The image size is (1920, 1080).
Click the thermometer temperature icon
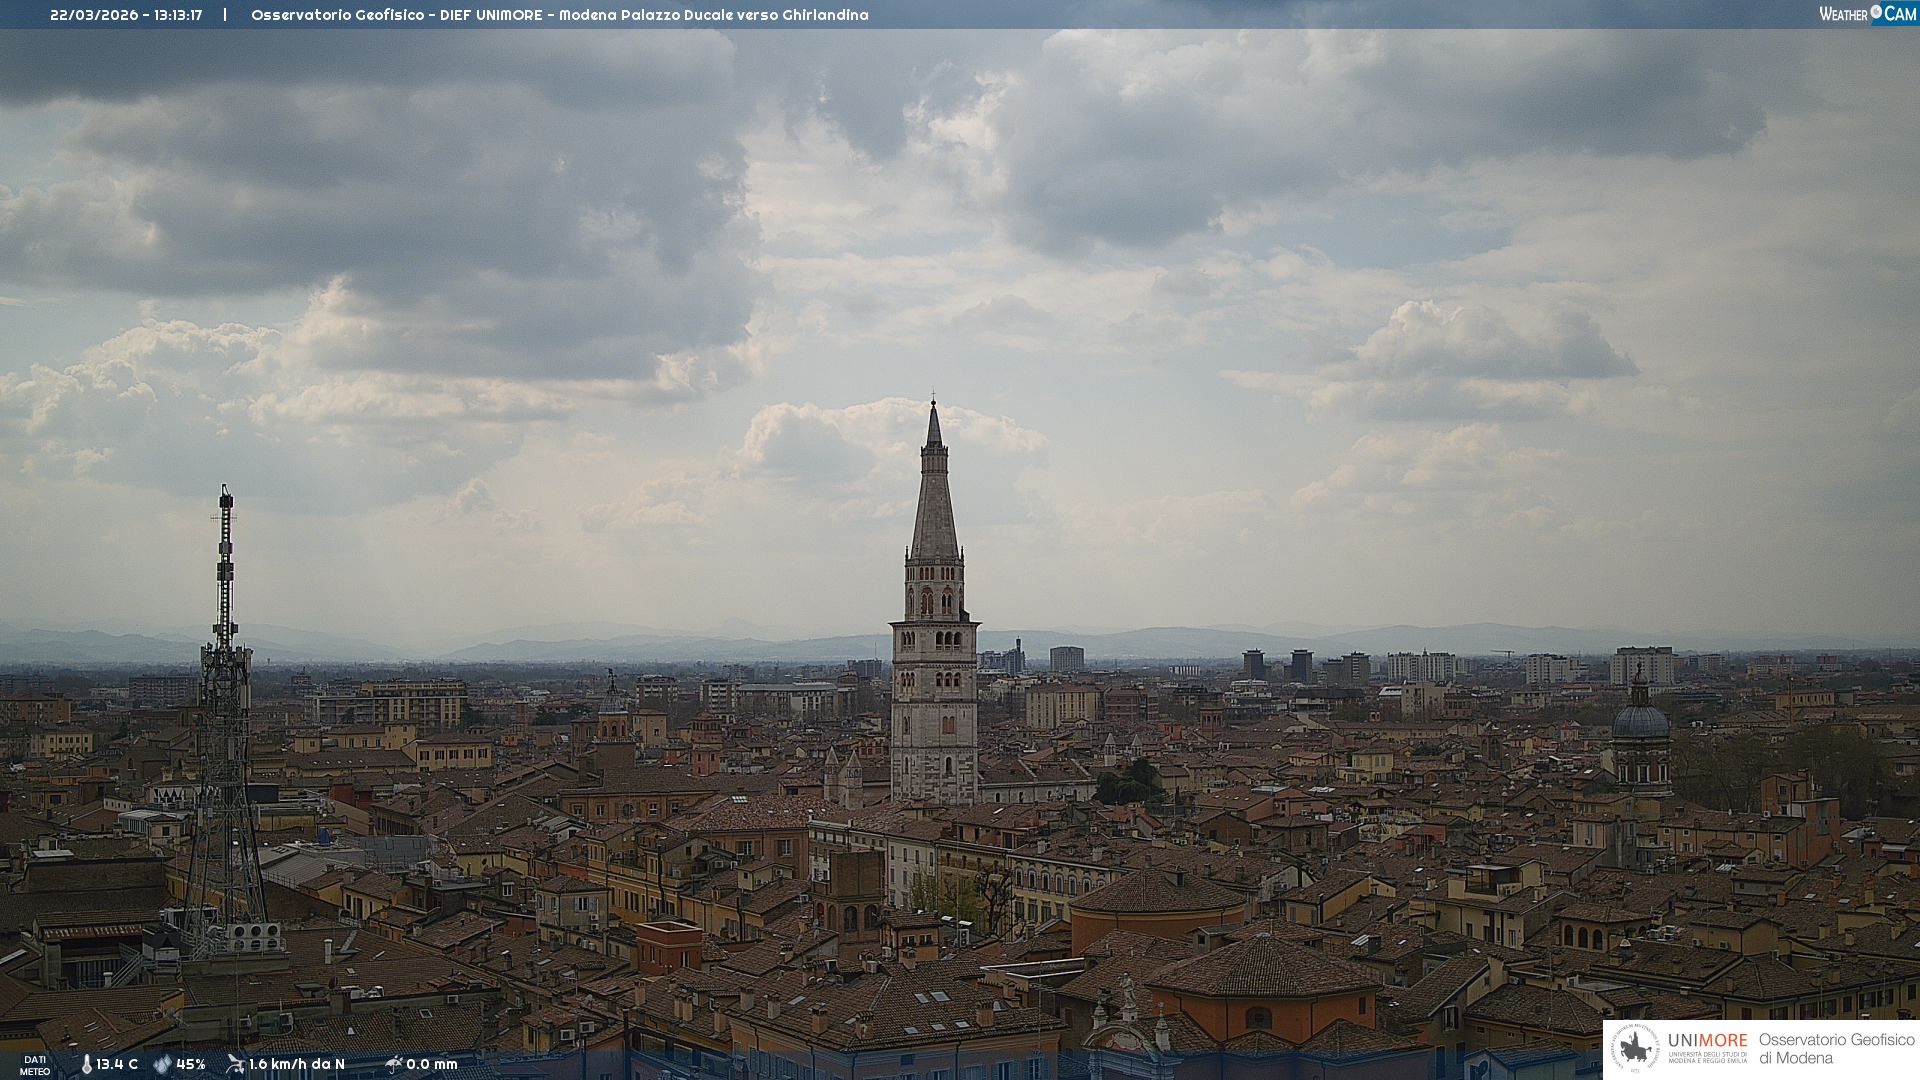pos(87,1064)
